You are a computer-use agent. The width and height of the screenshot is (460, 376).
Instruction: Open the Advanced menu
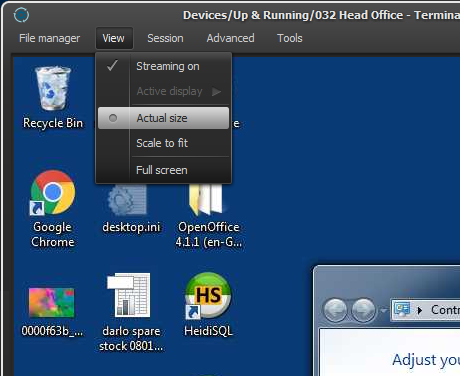pyautogui.click(x=230, y=38)
